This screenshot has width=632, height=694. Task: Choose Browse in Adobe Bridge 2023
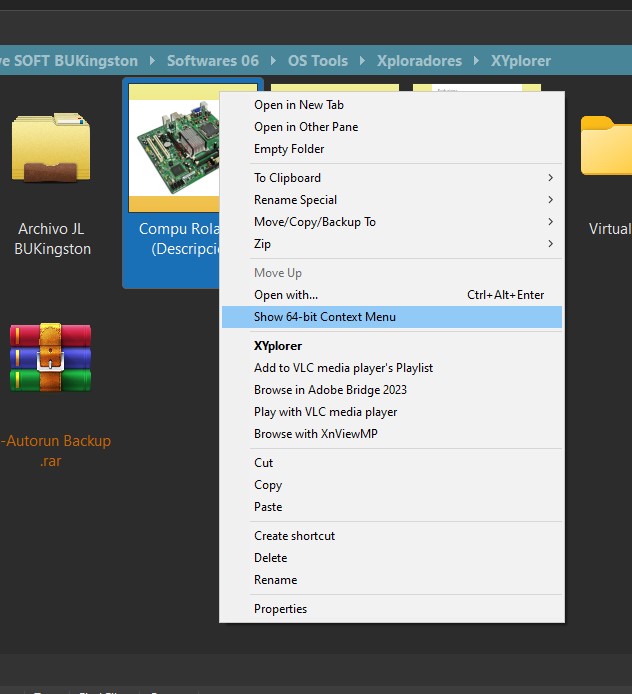(x=330, y=390)
